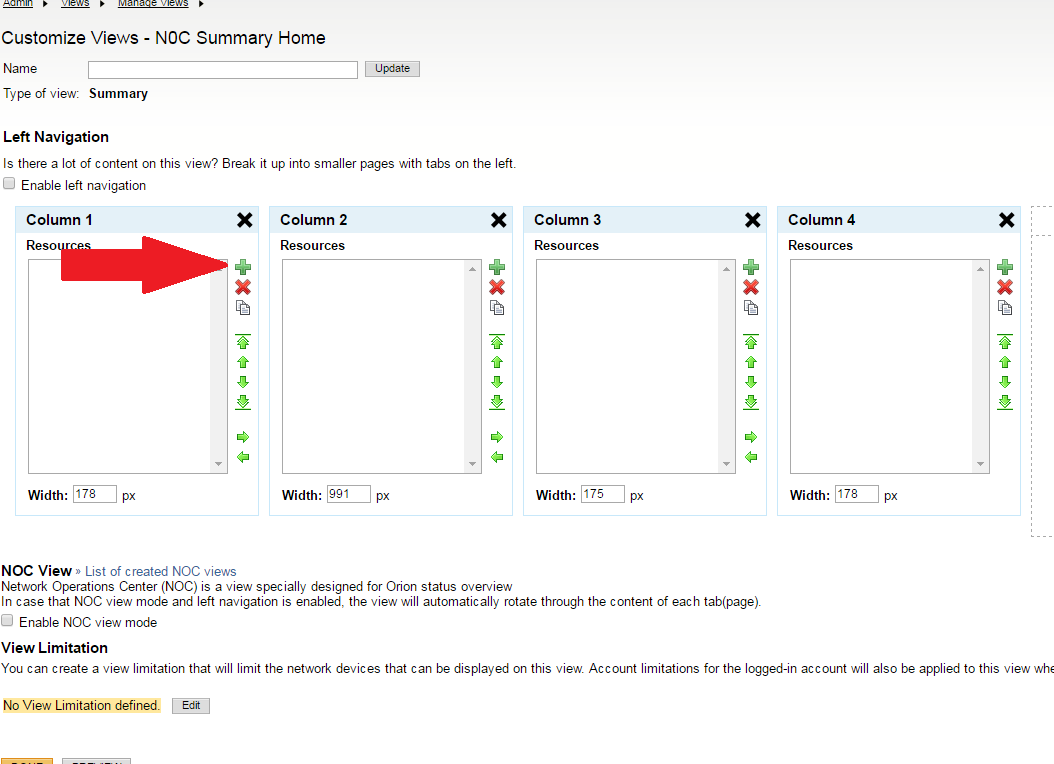This screenshot has height=764, width=1054.
Task: Delete selected resource in Column 2
Action: point(497,287)
